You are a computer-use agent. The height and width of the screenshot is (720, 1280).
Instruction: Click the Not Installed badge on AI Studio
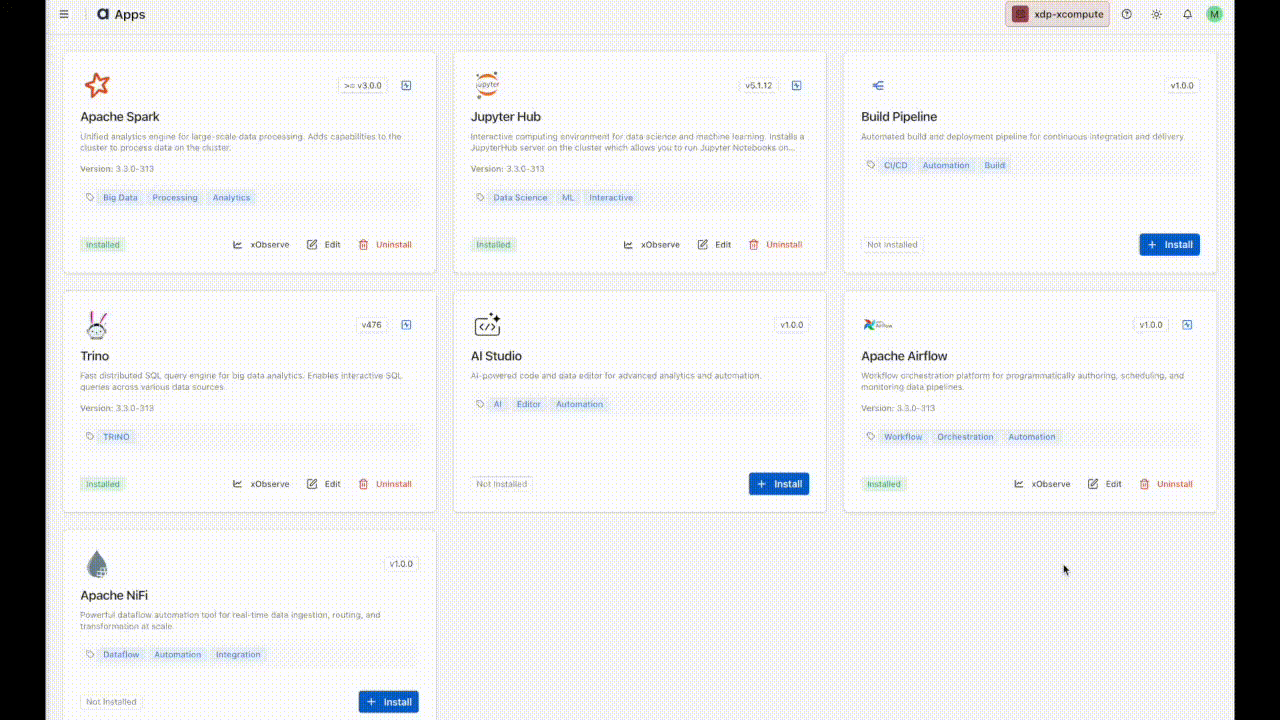click(502, 484)
